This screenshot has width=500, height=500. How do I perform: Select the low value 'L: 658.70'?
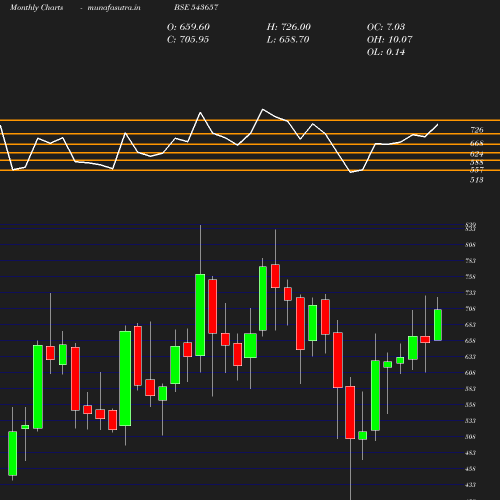click(x=288, y=40)
